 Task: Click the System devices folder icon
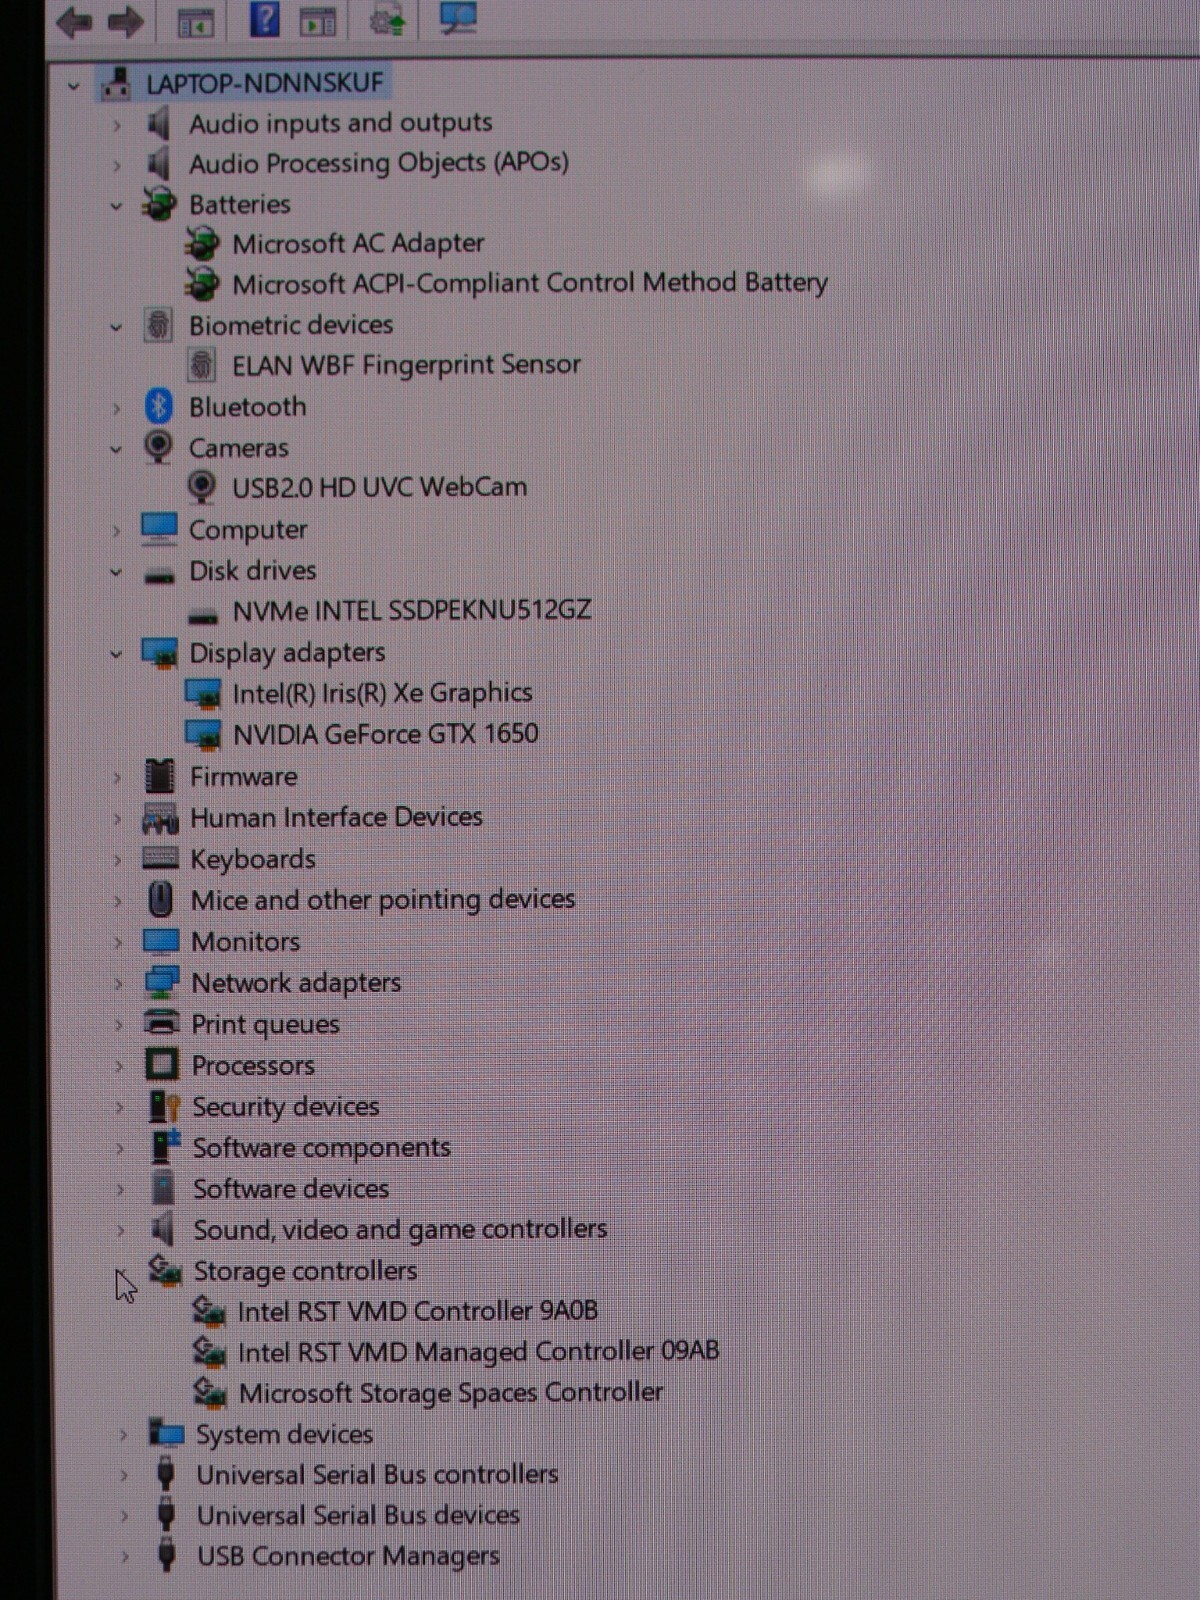tap(166, 1432)
